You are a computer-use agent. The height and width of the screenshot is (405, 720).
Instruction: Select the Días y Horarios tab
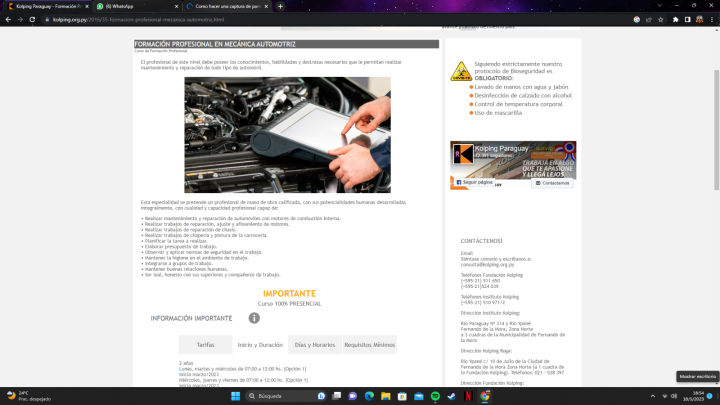tap(315, 345)
